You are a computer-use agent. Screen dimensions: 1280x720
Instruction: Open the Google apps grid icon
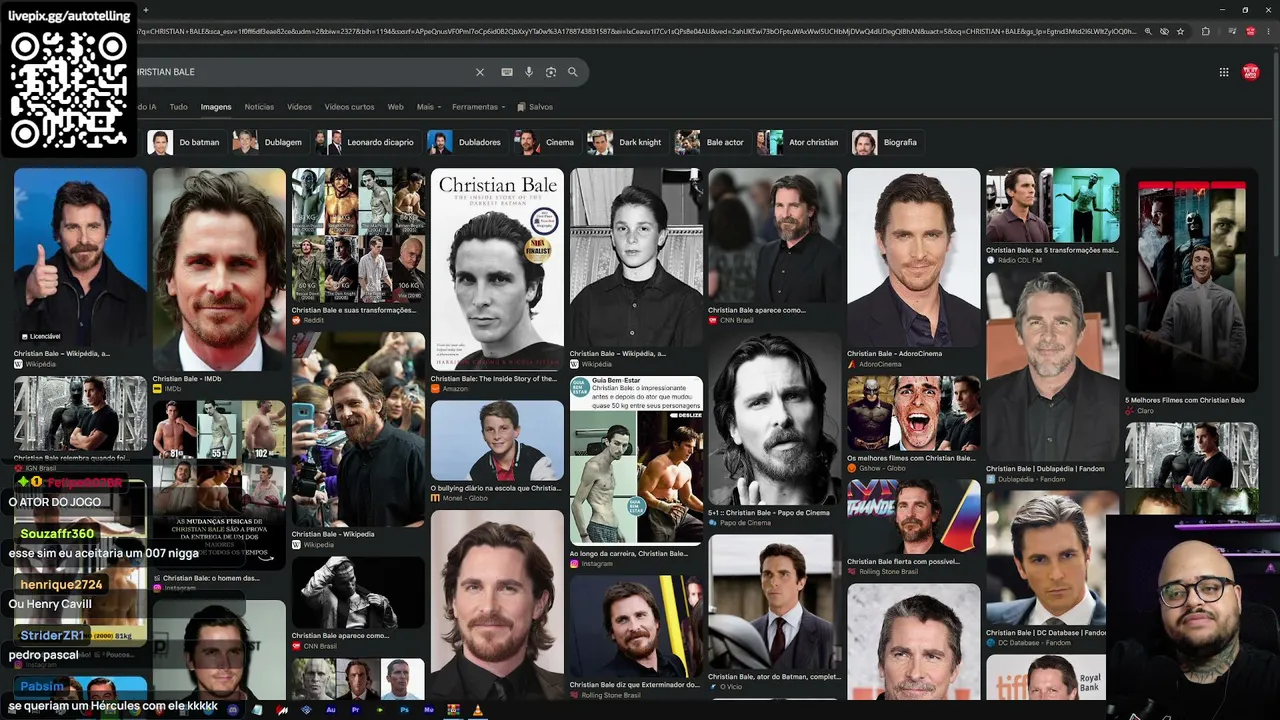1224,72
